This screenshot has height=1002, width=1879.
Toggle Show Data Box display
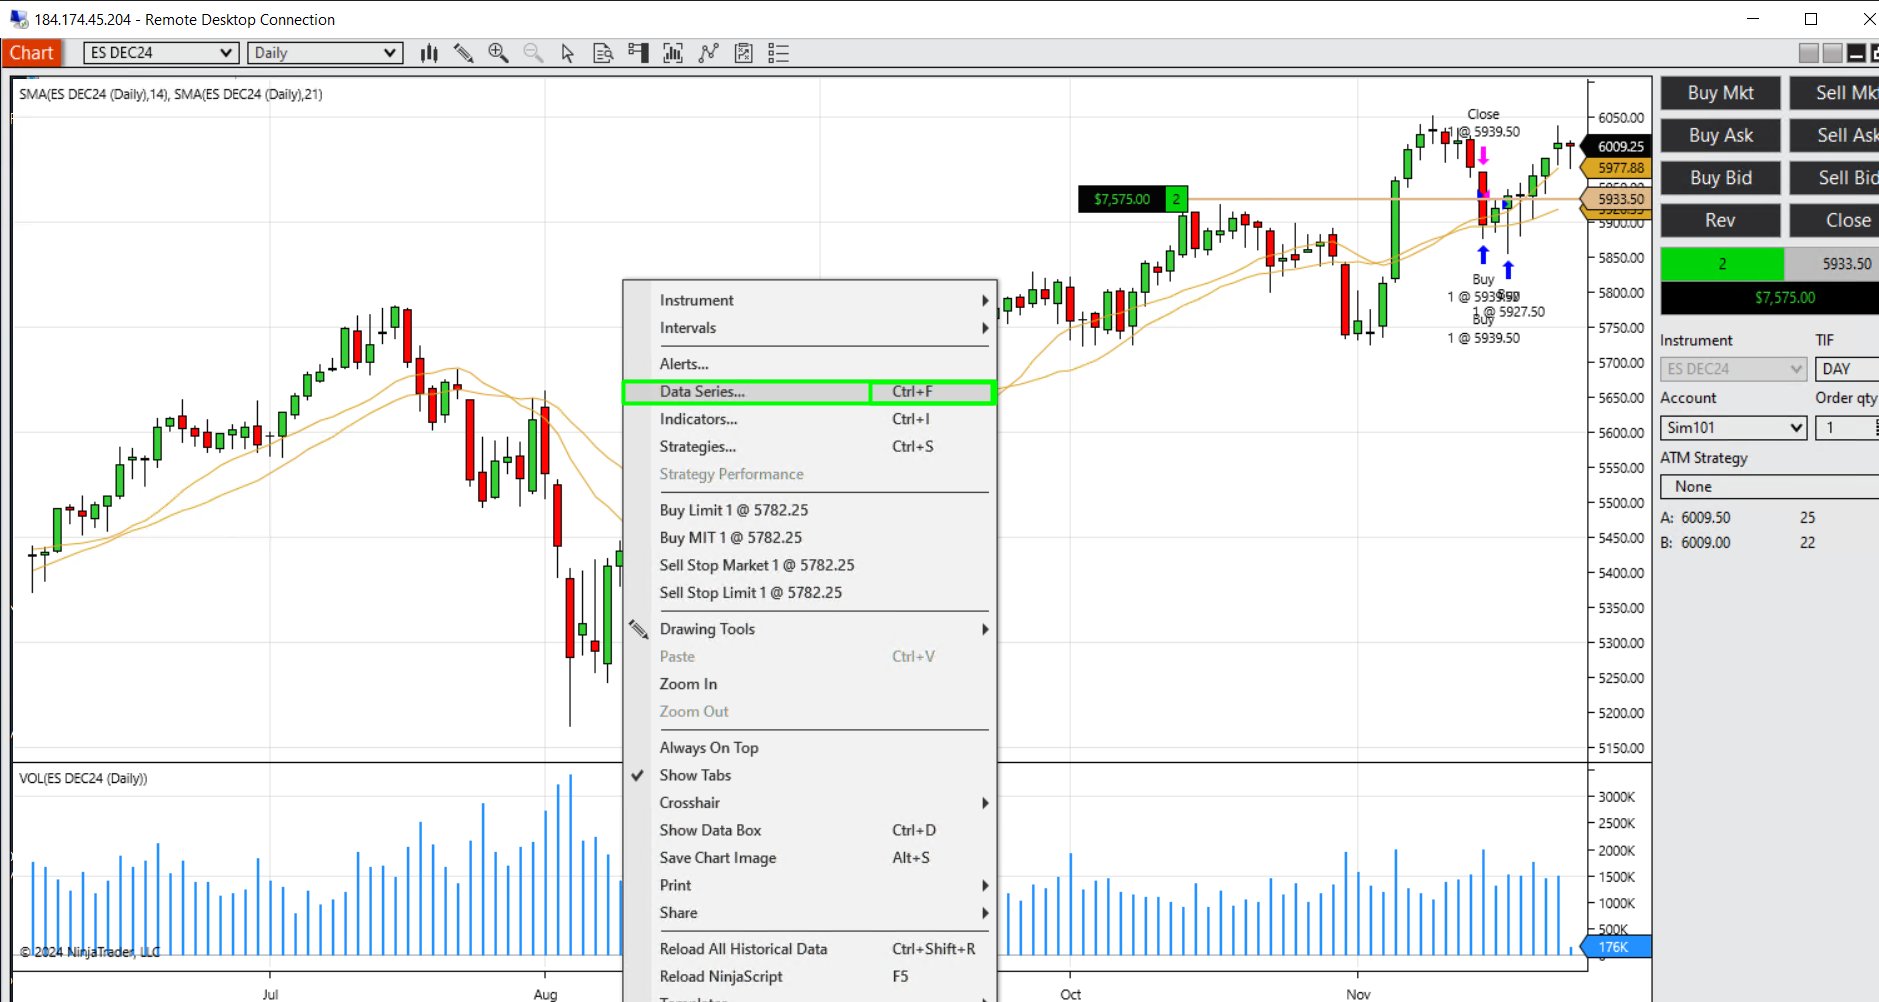click(x=710, y=829)
